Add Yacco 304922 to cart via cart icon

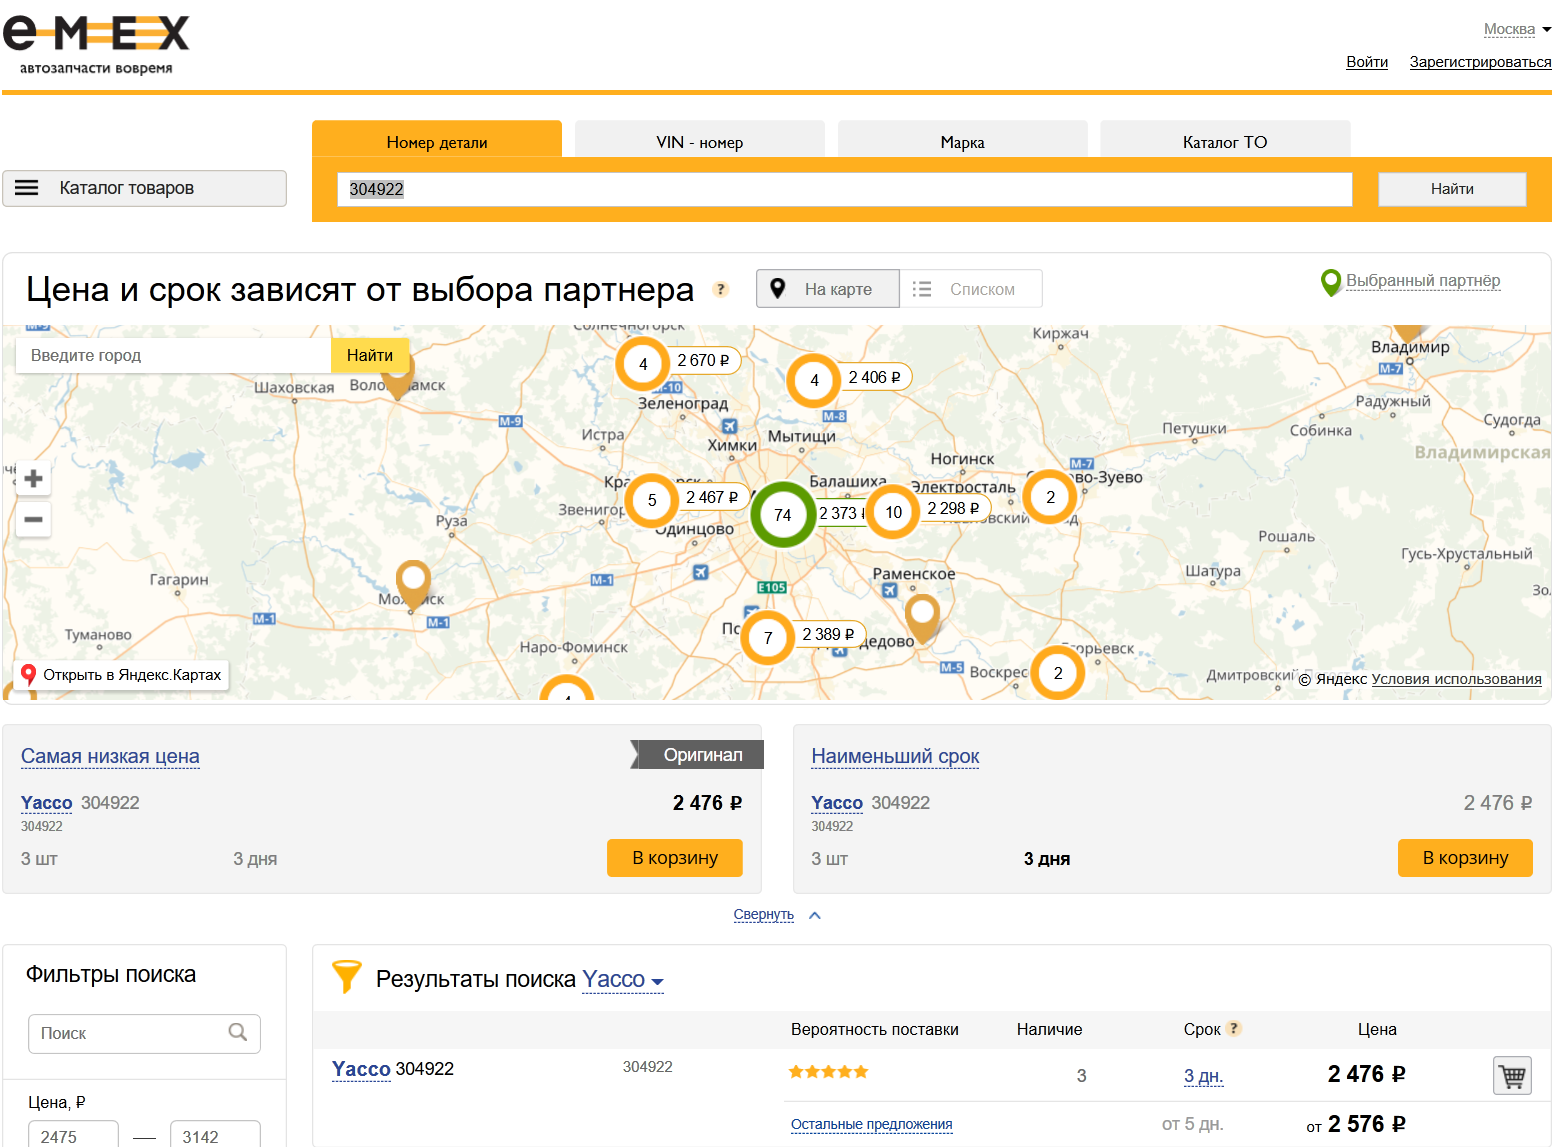coord(1512,1076)
